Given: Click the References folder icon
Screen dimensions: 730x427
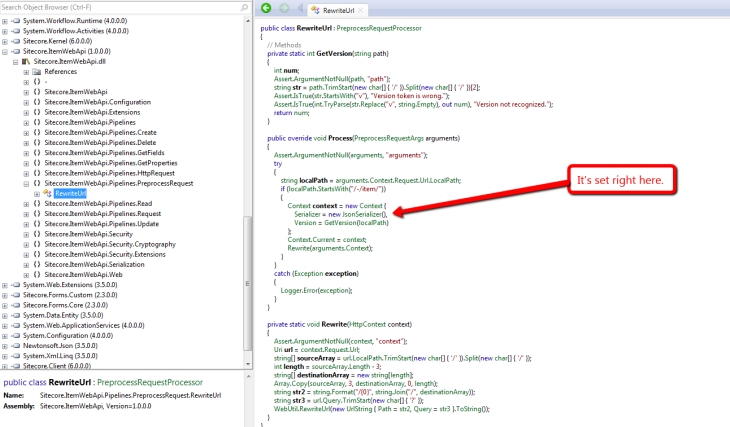Looking at the screenshot, I should (37, 72).
